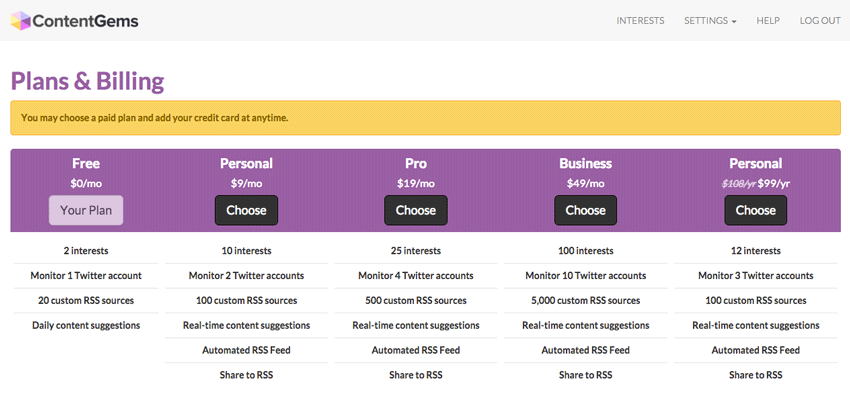850x403 pixels.
Task: Click the struck-through $108/yr price
Action: [738, 184]
